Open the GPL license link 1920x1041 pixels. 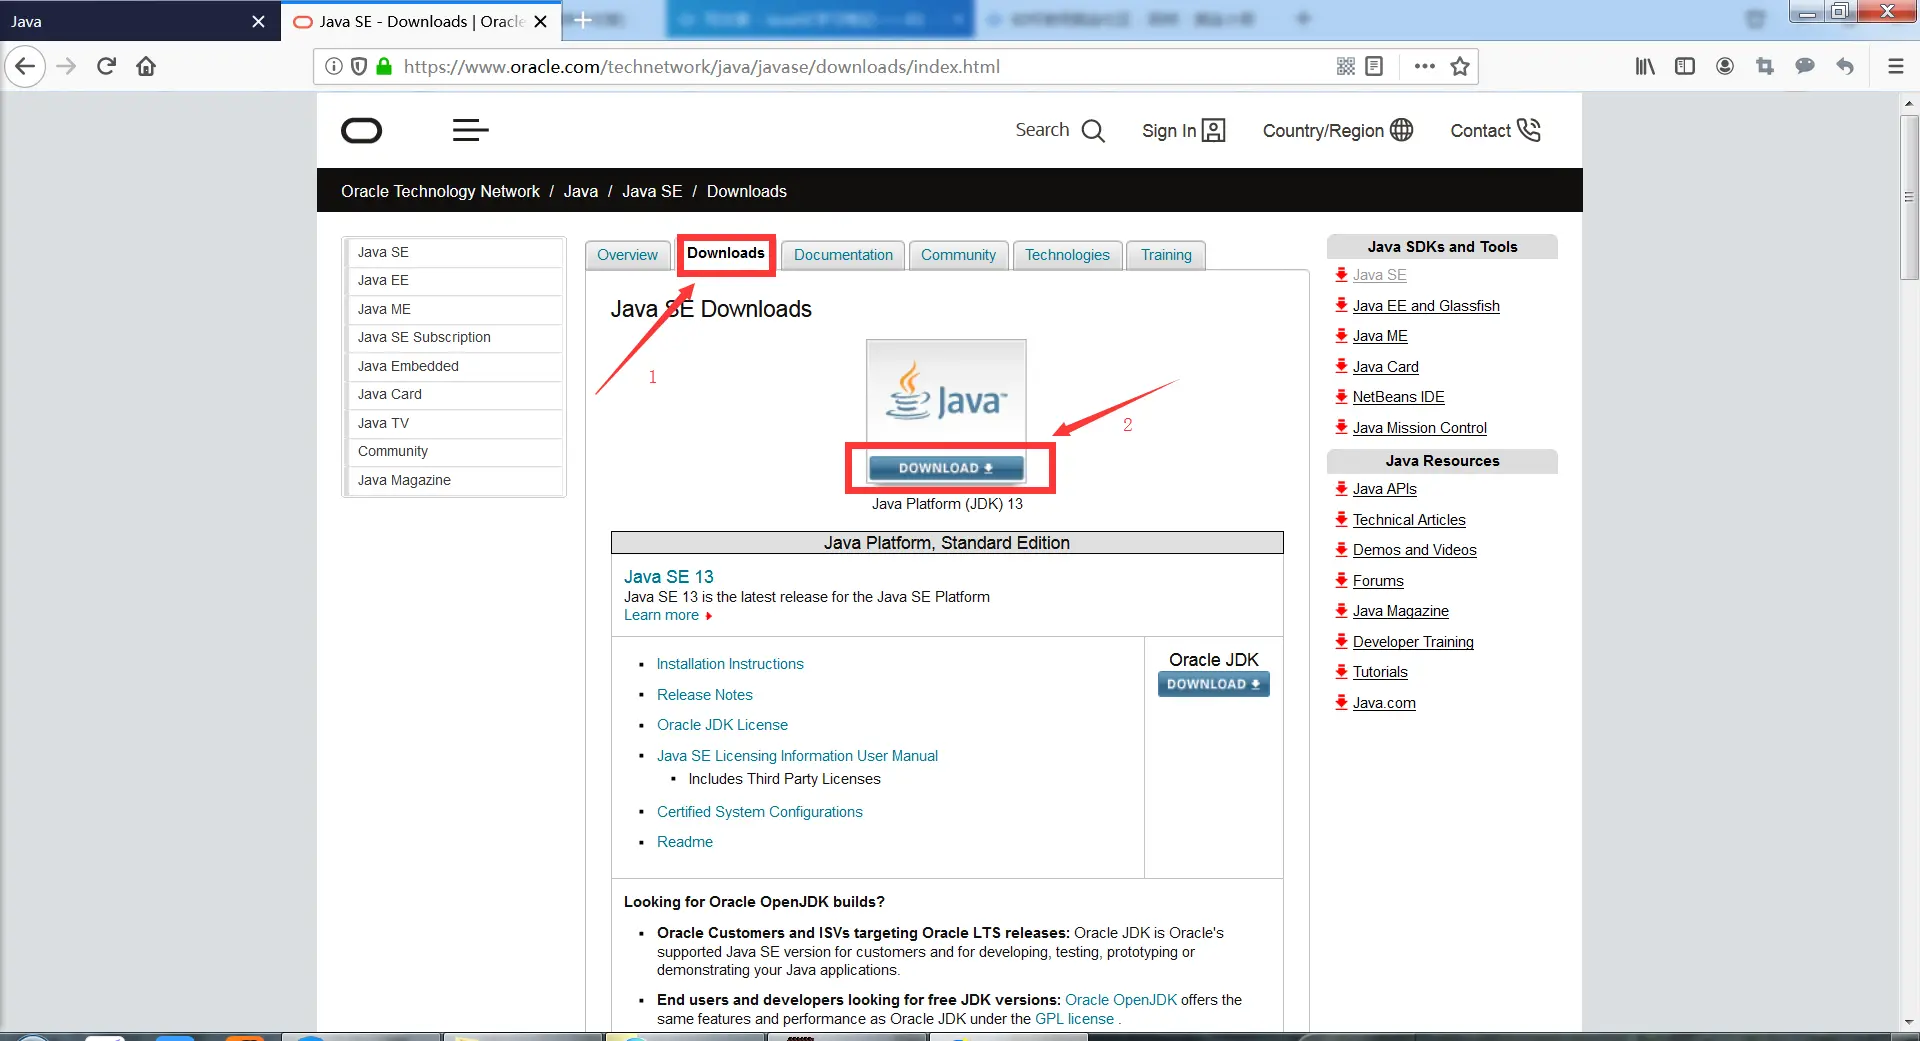1074,1019
